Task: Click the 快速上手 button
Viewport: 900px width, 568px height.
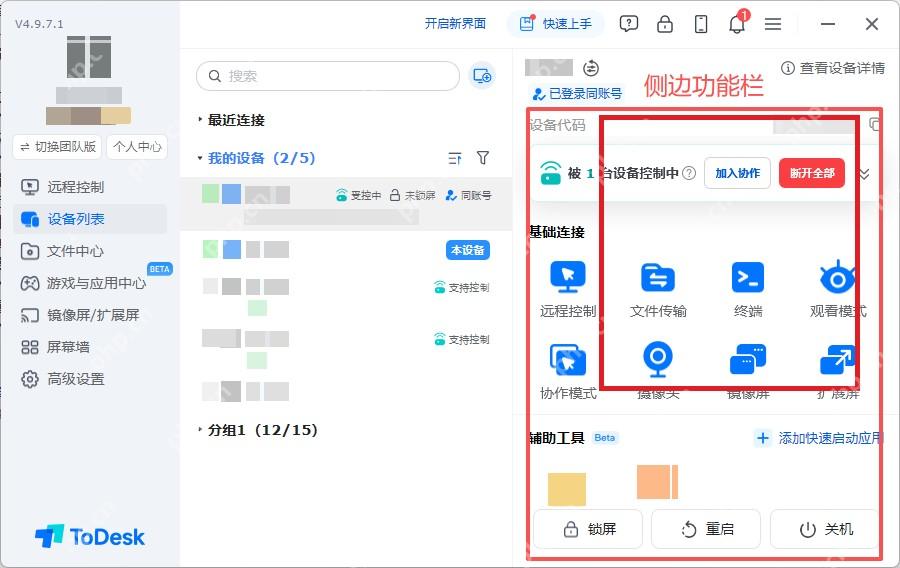Action: point(555,24)
